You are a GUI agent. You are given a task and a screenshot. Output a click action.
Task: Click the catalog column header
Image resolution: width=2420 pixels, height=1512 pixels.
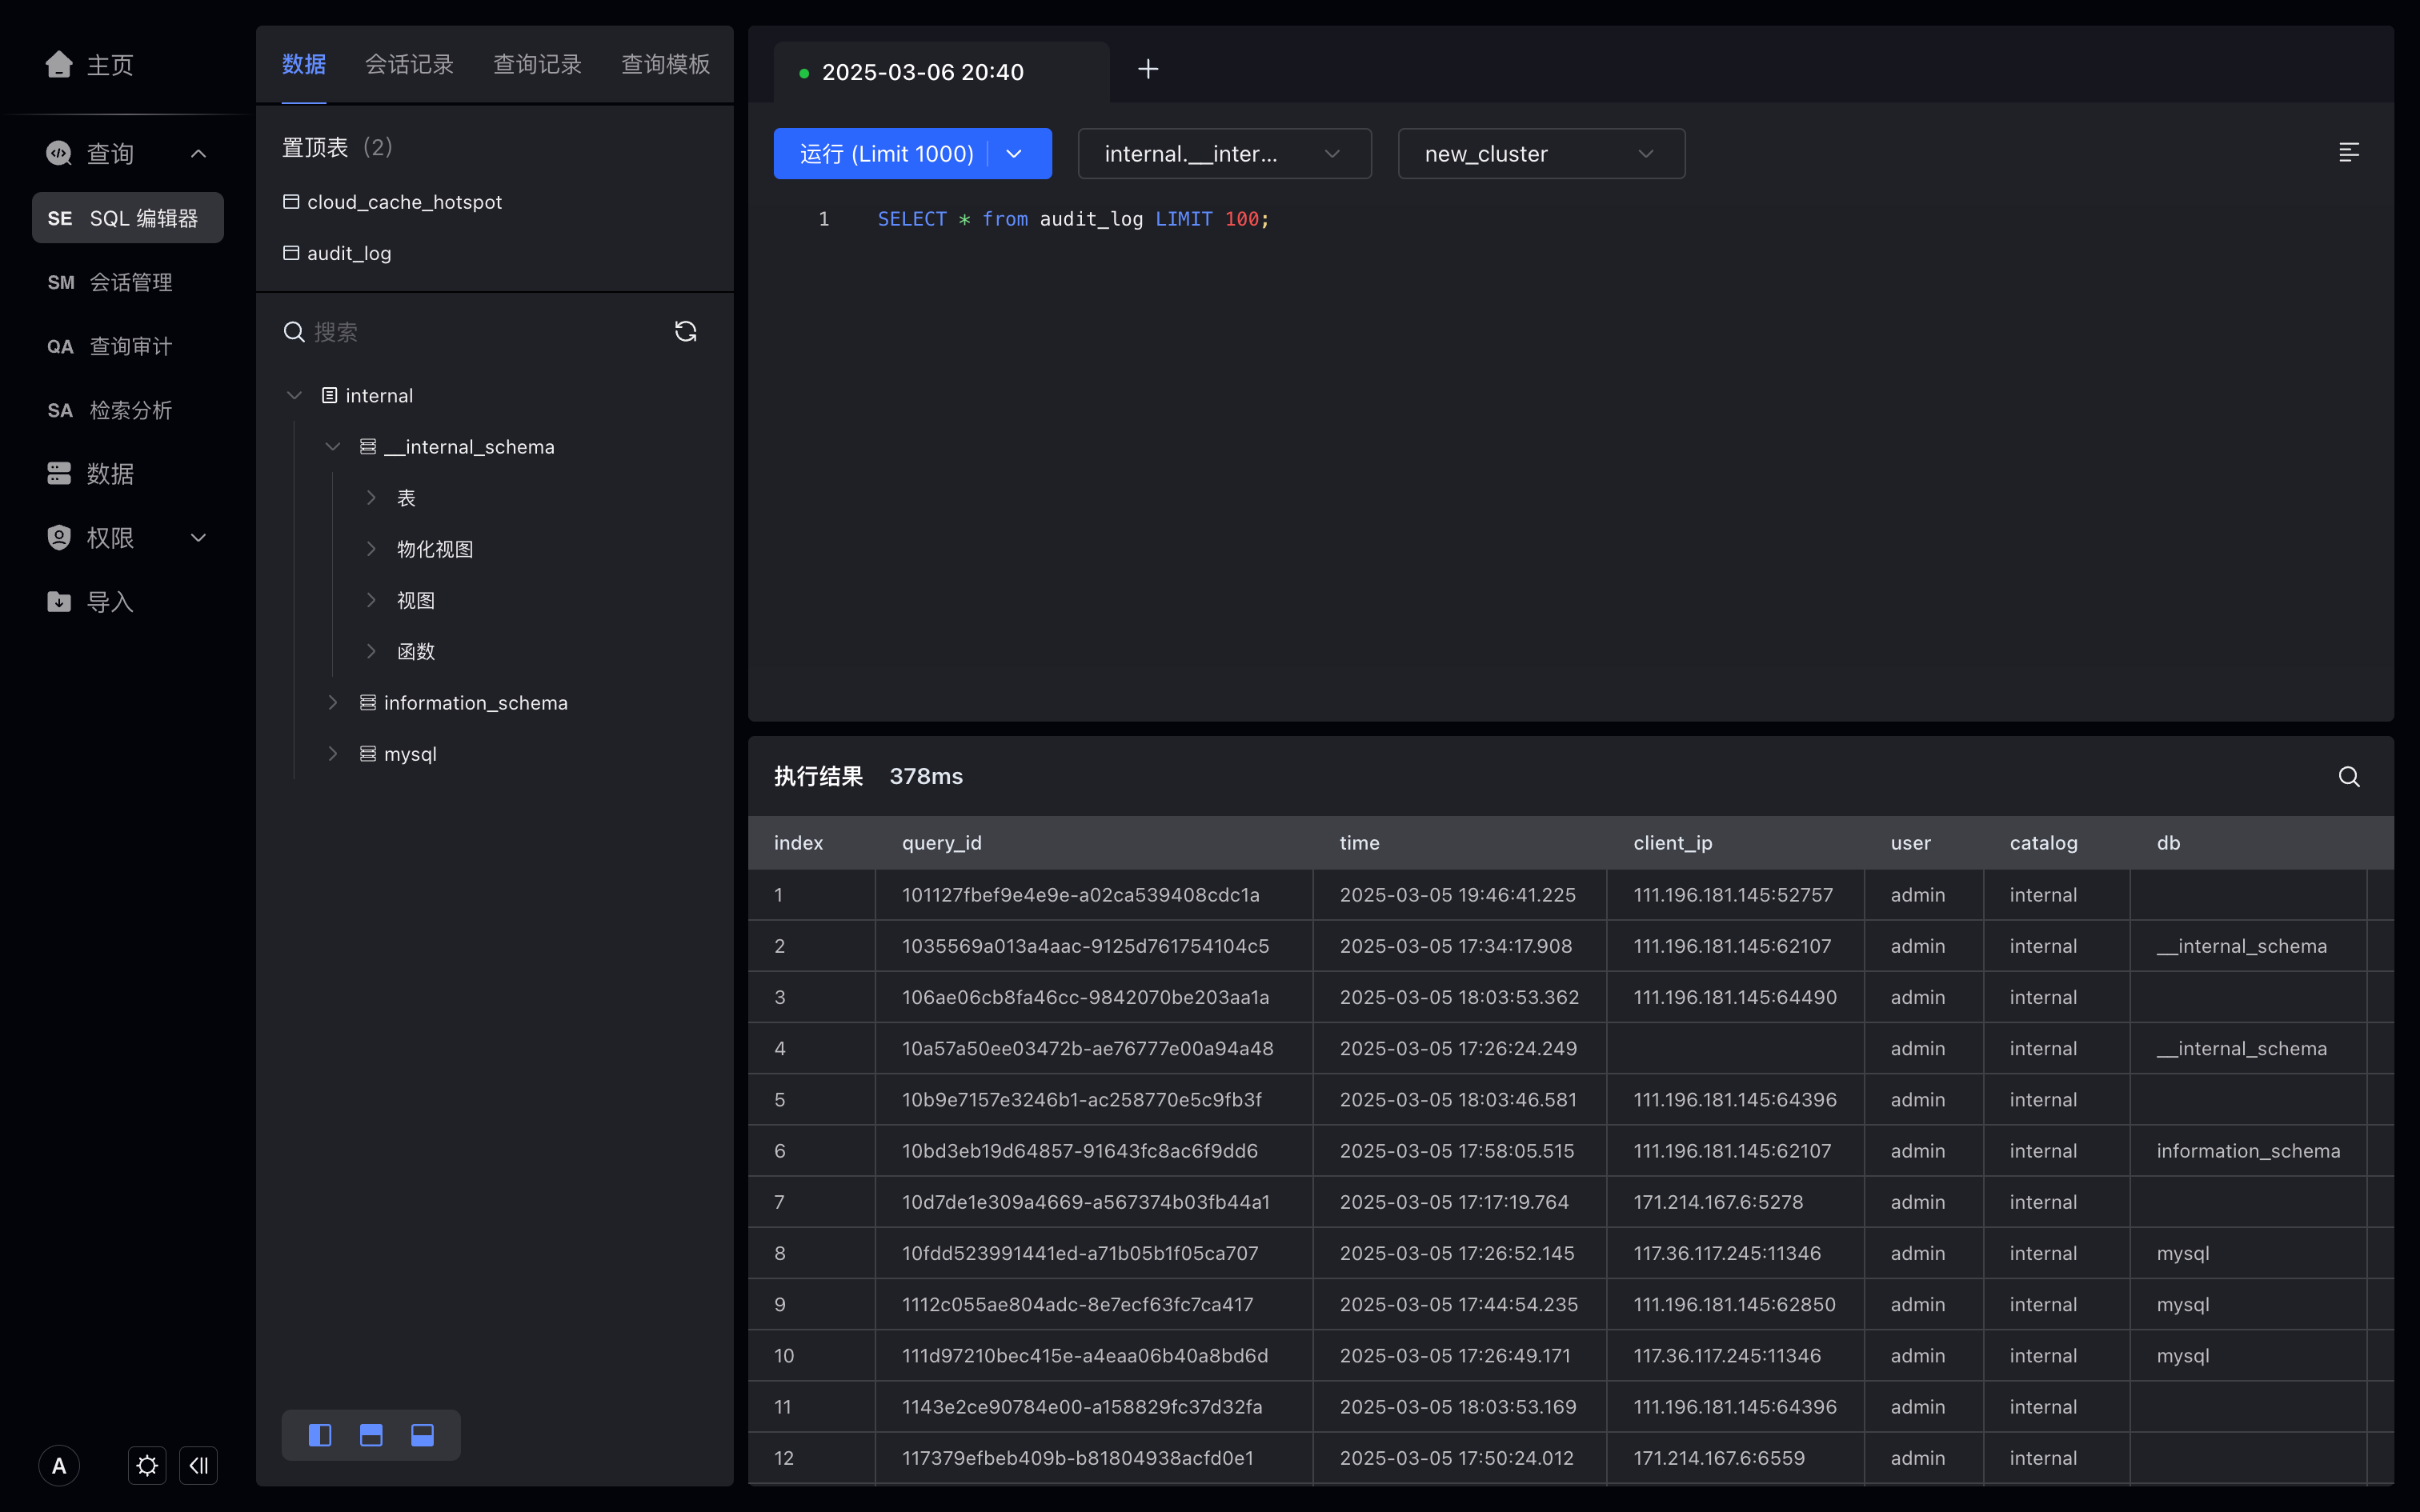[2043, 843]
